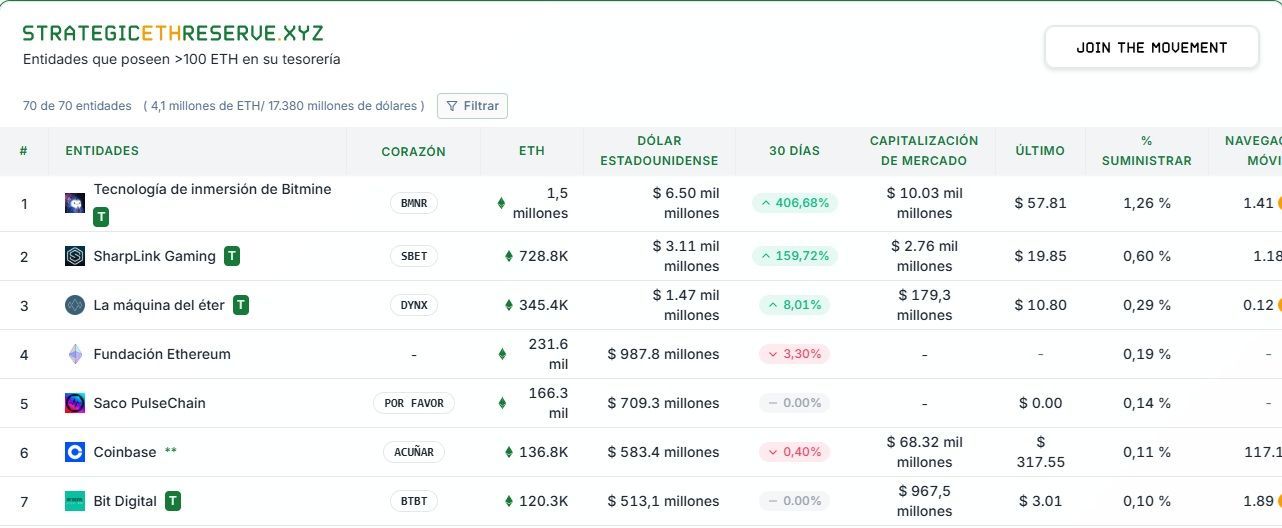Click the 1,26 % supply cell

coord(1146,203)
